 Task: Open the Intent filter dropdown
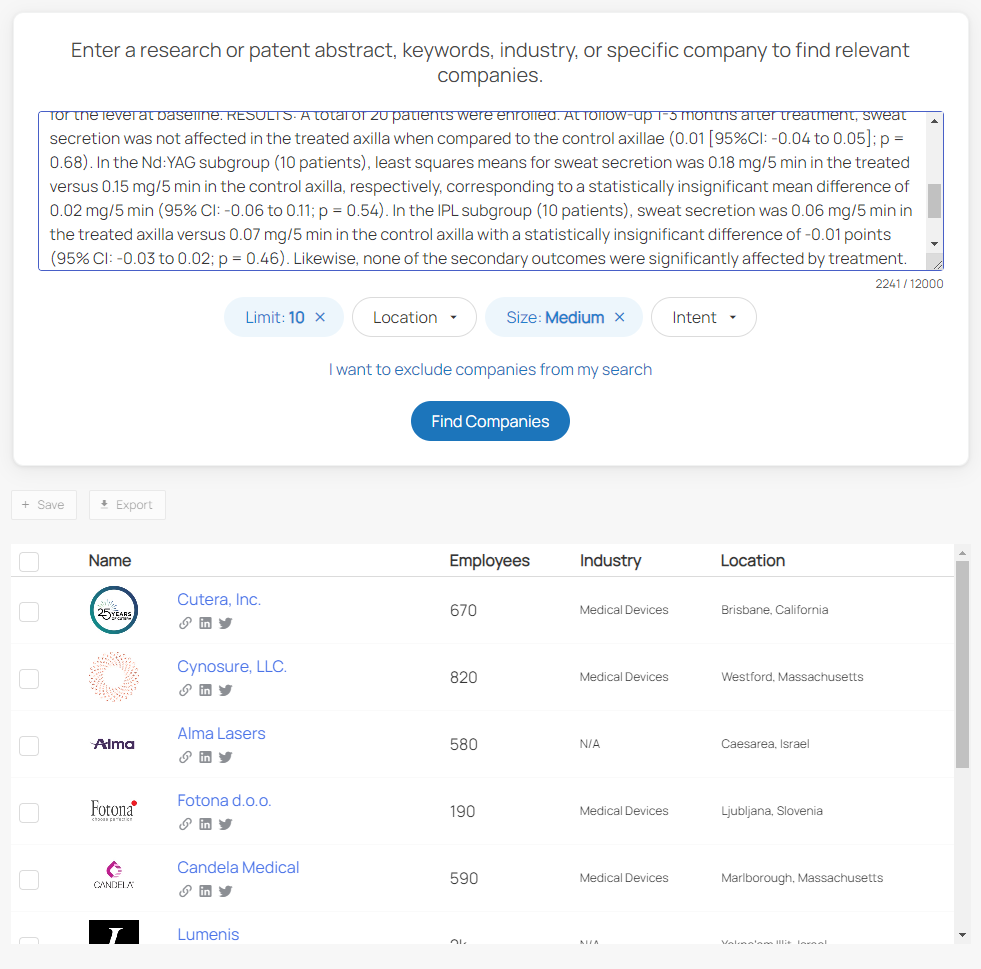(x=704, y=317)
